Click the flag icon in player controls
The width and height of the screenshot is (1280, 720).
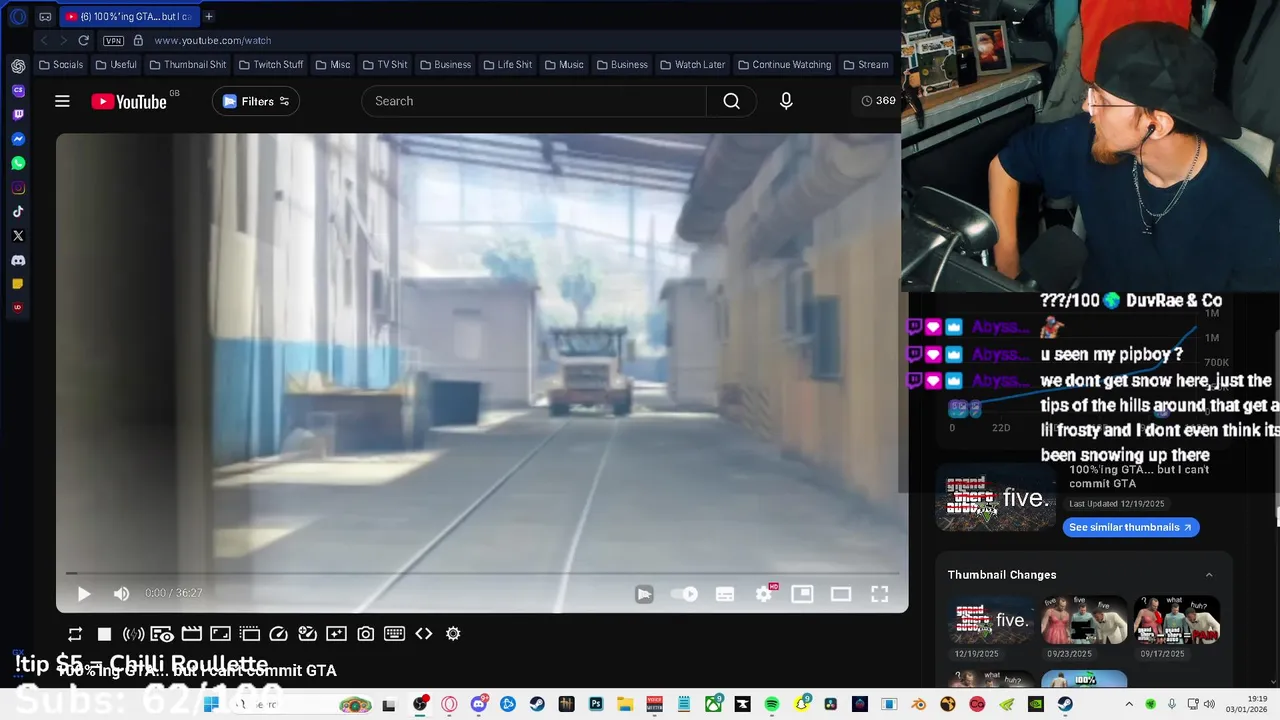click(644, 594)
